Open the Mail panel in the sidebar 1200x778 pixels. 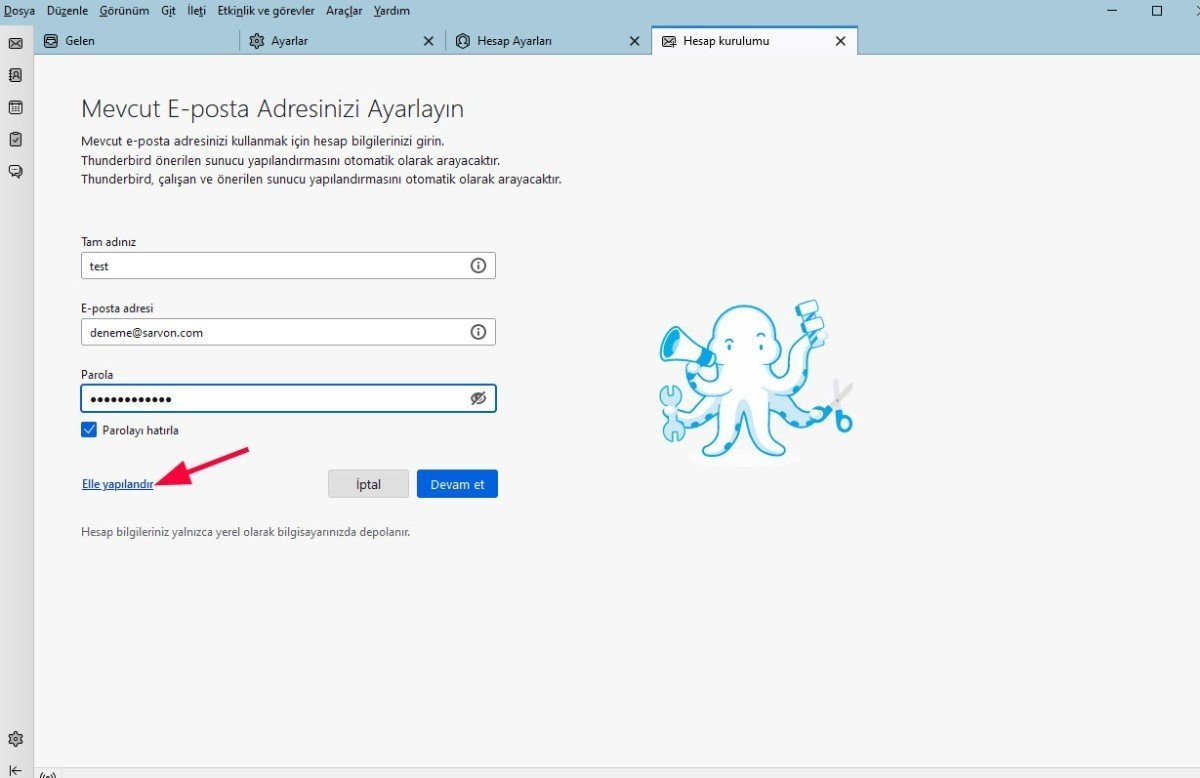click(x=15, y=43)
